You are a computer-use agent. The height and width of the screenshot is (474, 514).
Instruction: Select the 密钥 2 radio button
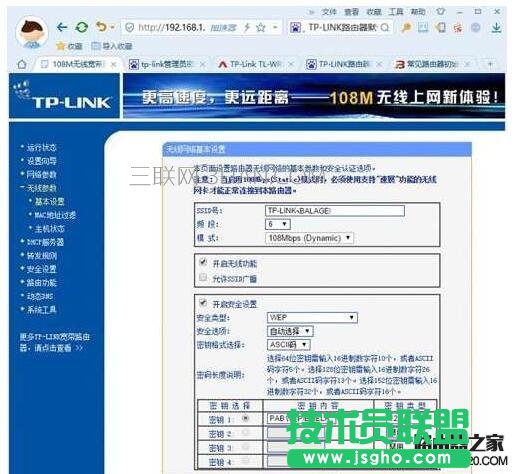246,432
